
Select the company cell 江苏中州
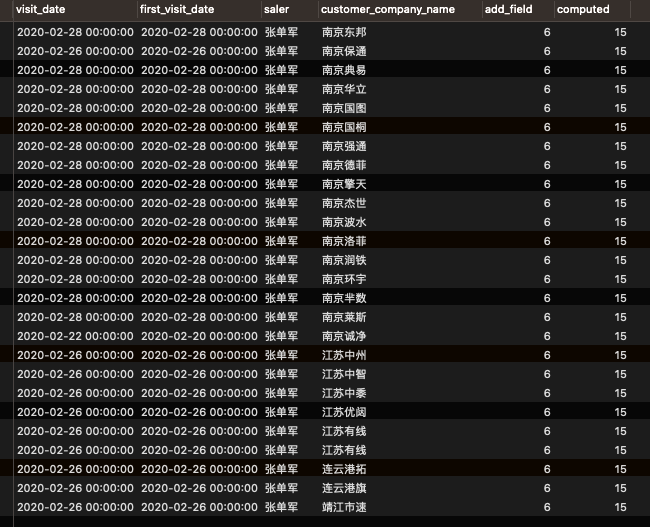pos(344,355)
